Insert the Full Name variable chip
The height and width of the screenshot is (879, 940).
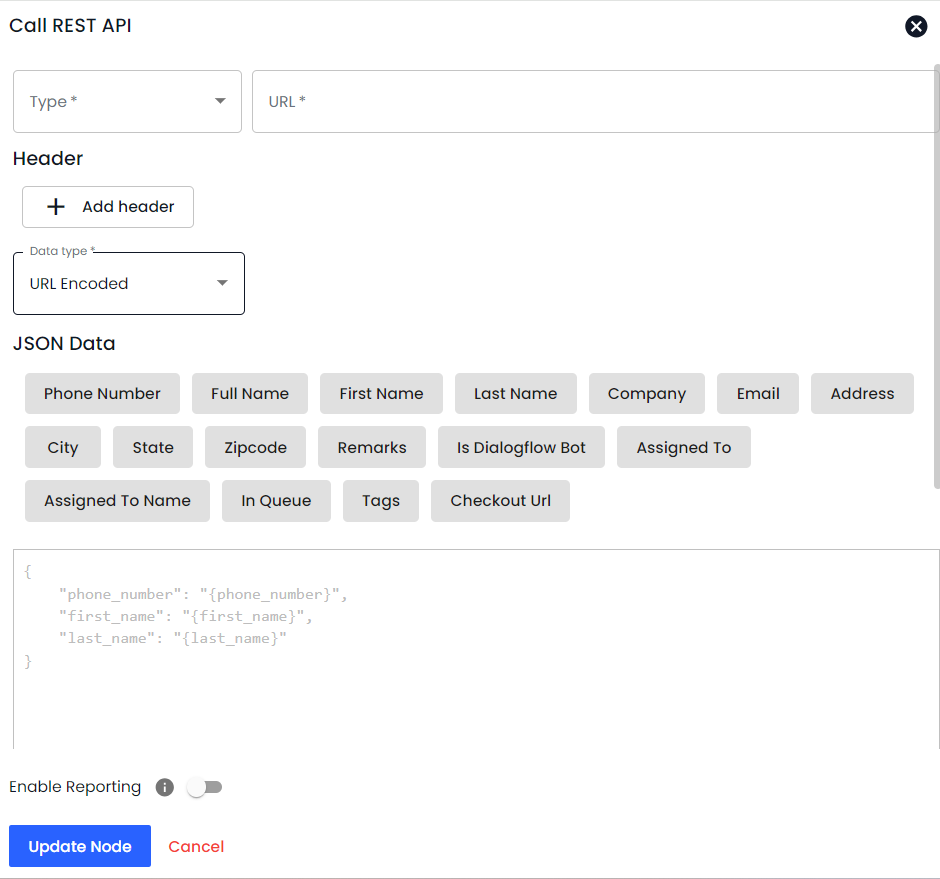click(x=250, y=394)
